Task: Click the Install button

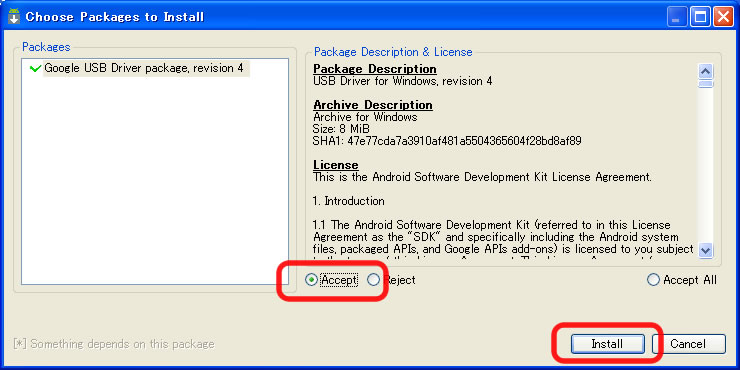Action: [x=607, y=344]
